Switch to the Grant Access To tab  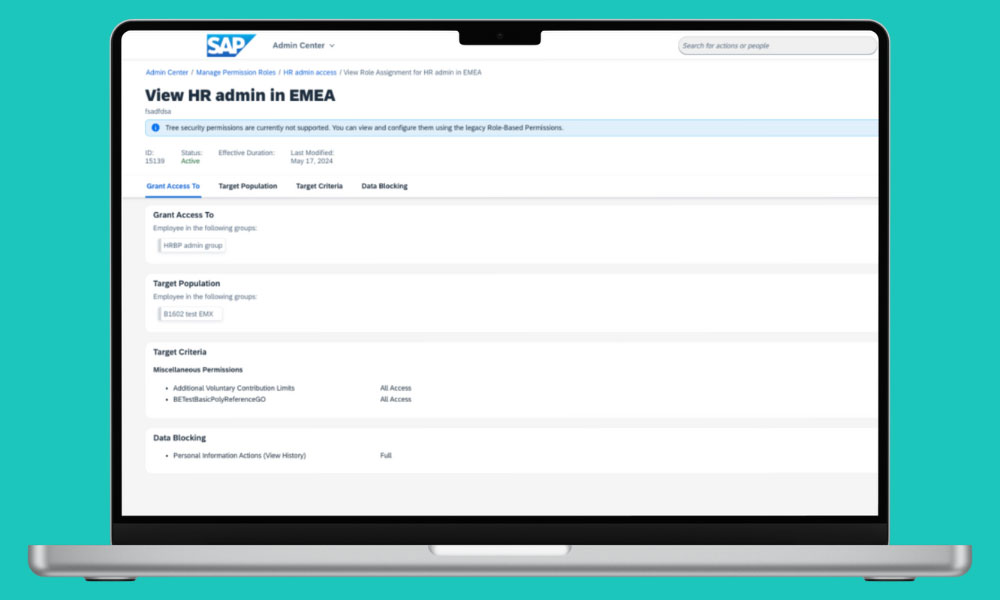173,186
